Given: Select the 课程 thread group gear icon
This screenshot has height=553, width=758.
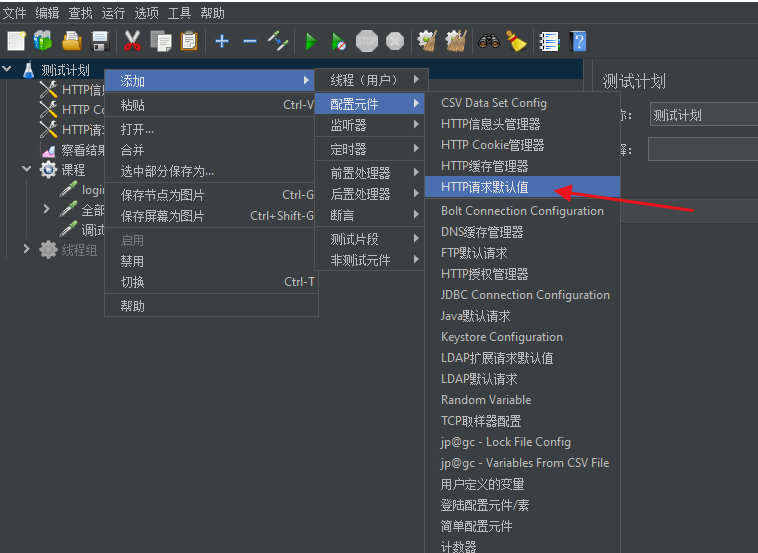Looking at the screenshot, I should [48, 170].
